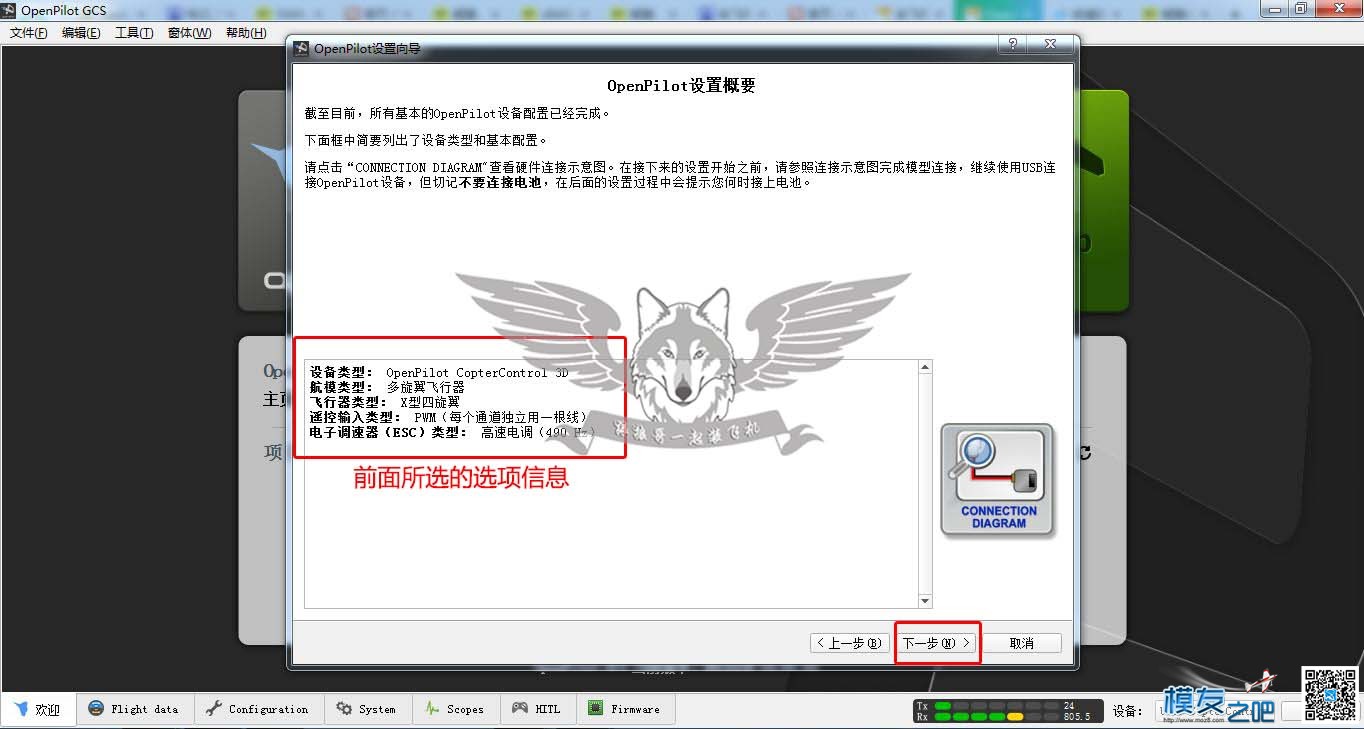
Task: Switch to the Scopes tab
Action: click(455, 709)
